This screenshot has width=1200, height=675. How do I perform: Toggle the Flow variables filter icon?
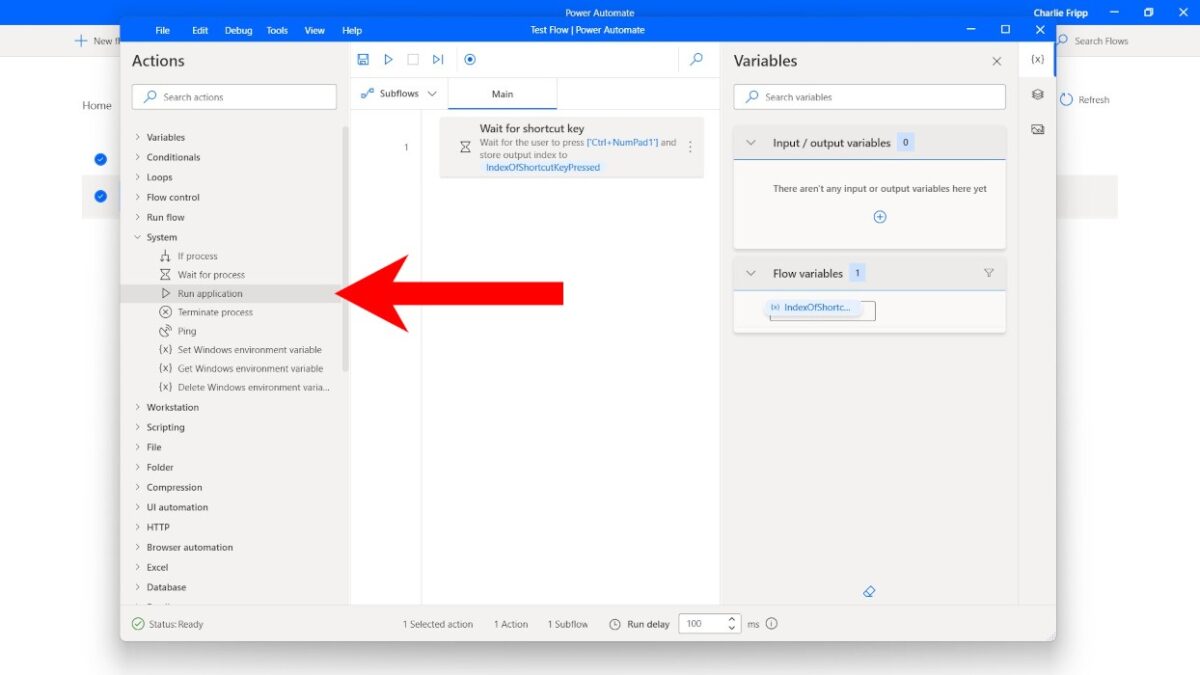click(988, 272)
